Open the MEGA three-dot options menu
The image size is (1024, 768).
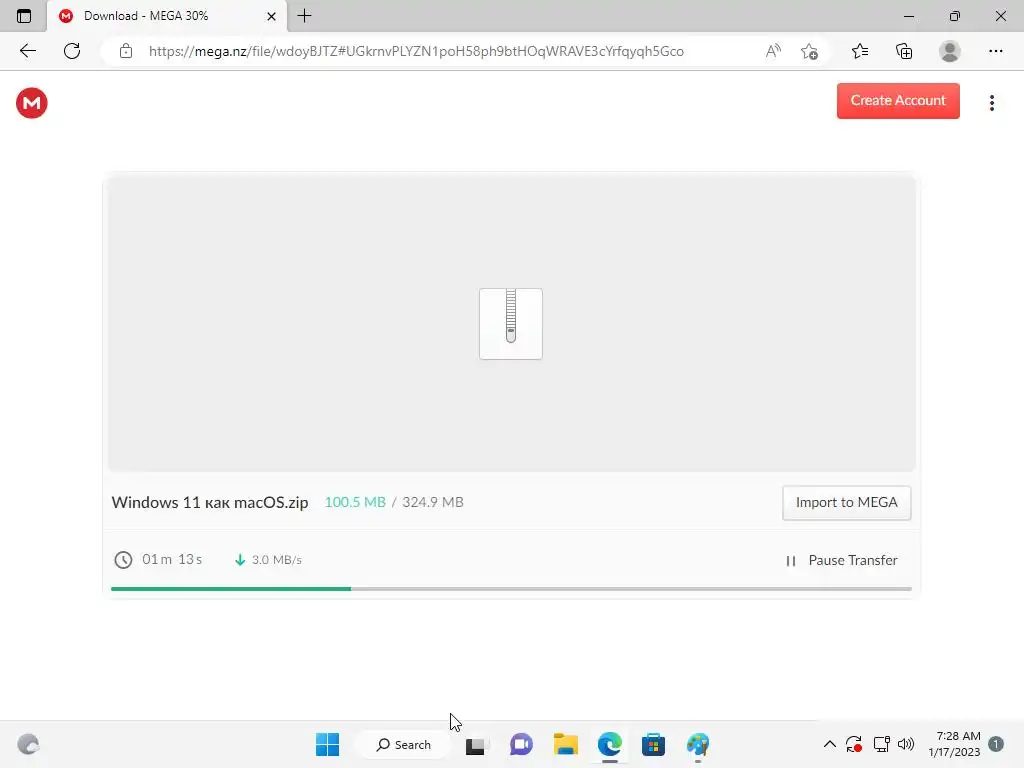coord(991,103)
